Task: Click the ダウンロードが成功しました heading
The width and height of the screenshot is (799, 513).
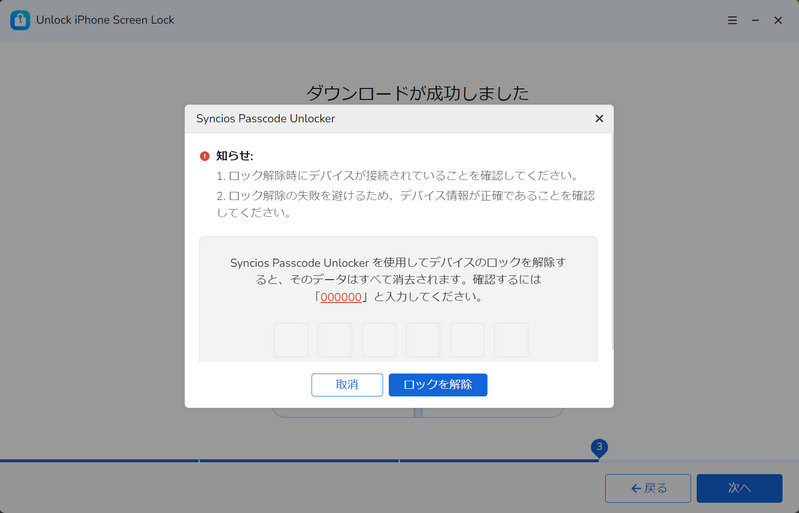Action: tap(417, 93)
